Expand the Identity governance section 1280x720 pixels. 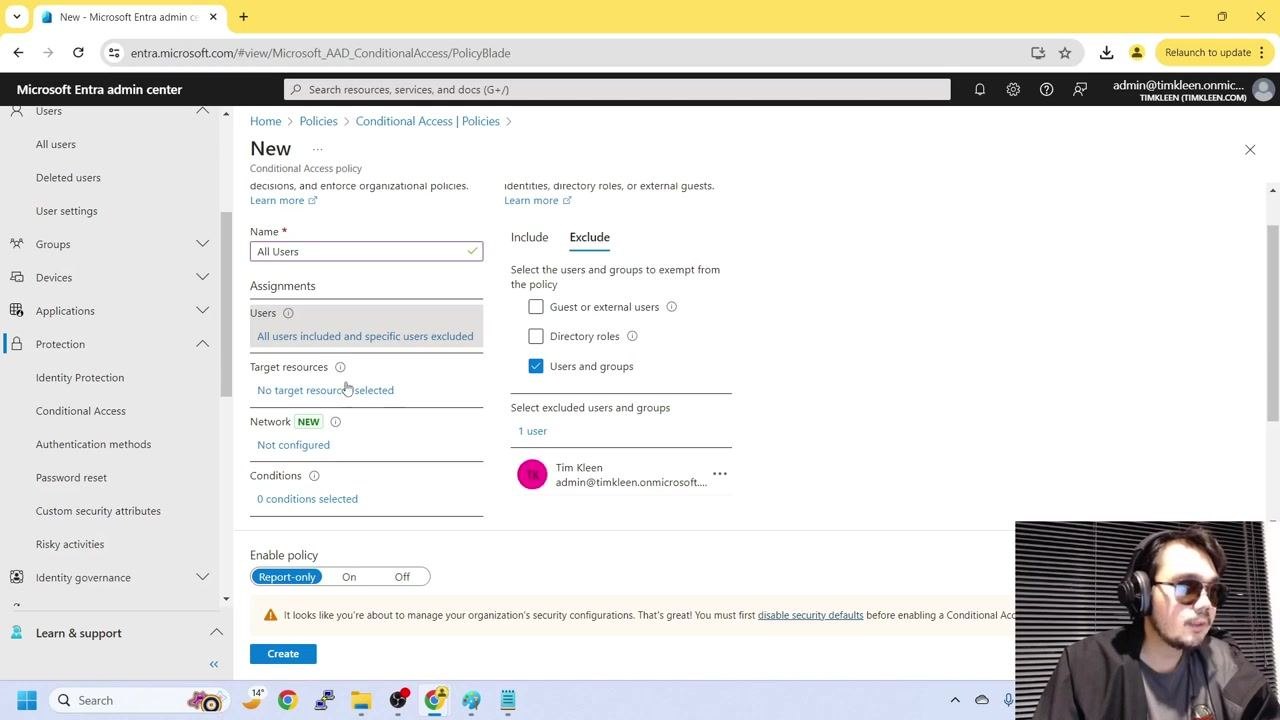pyautogui.click(x=202, y=577)
